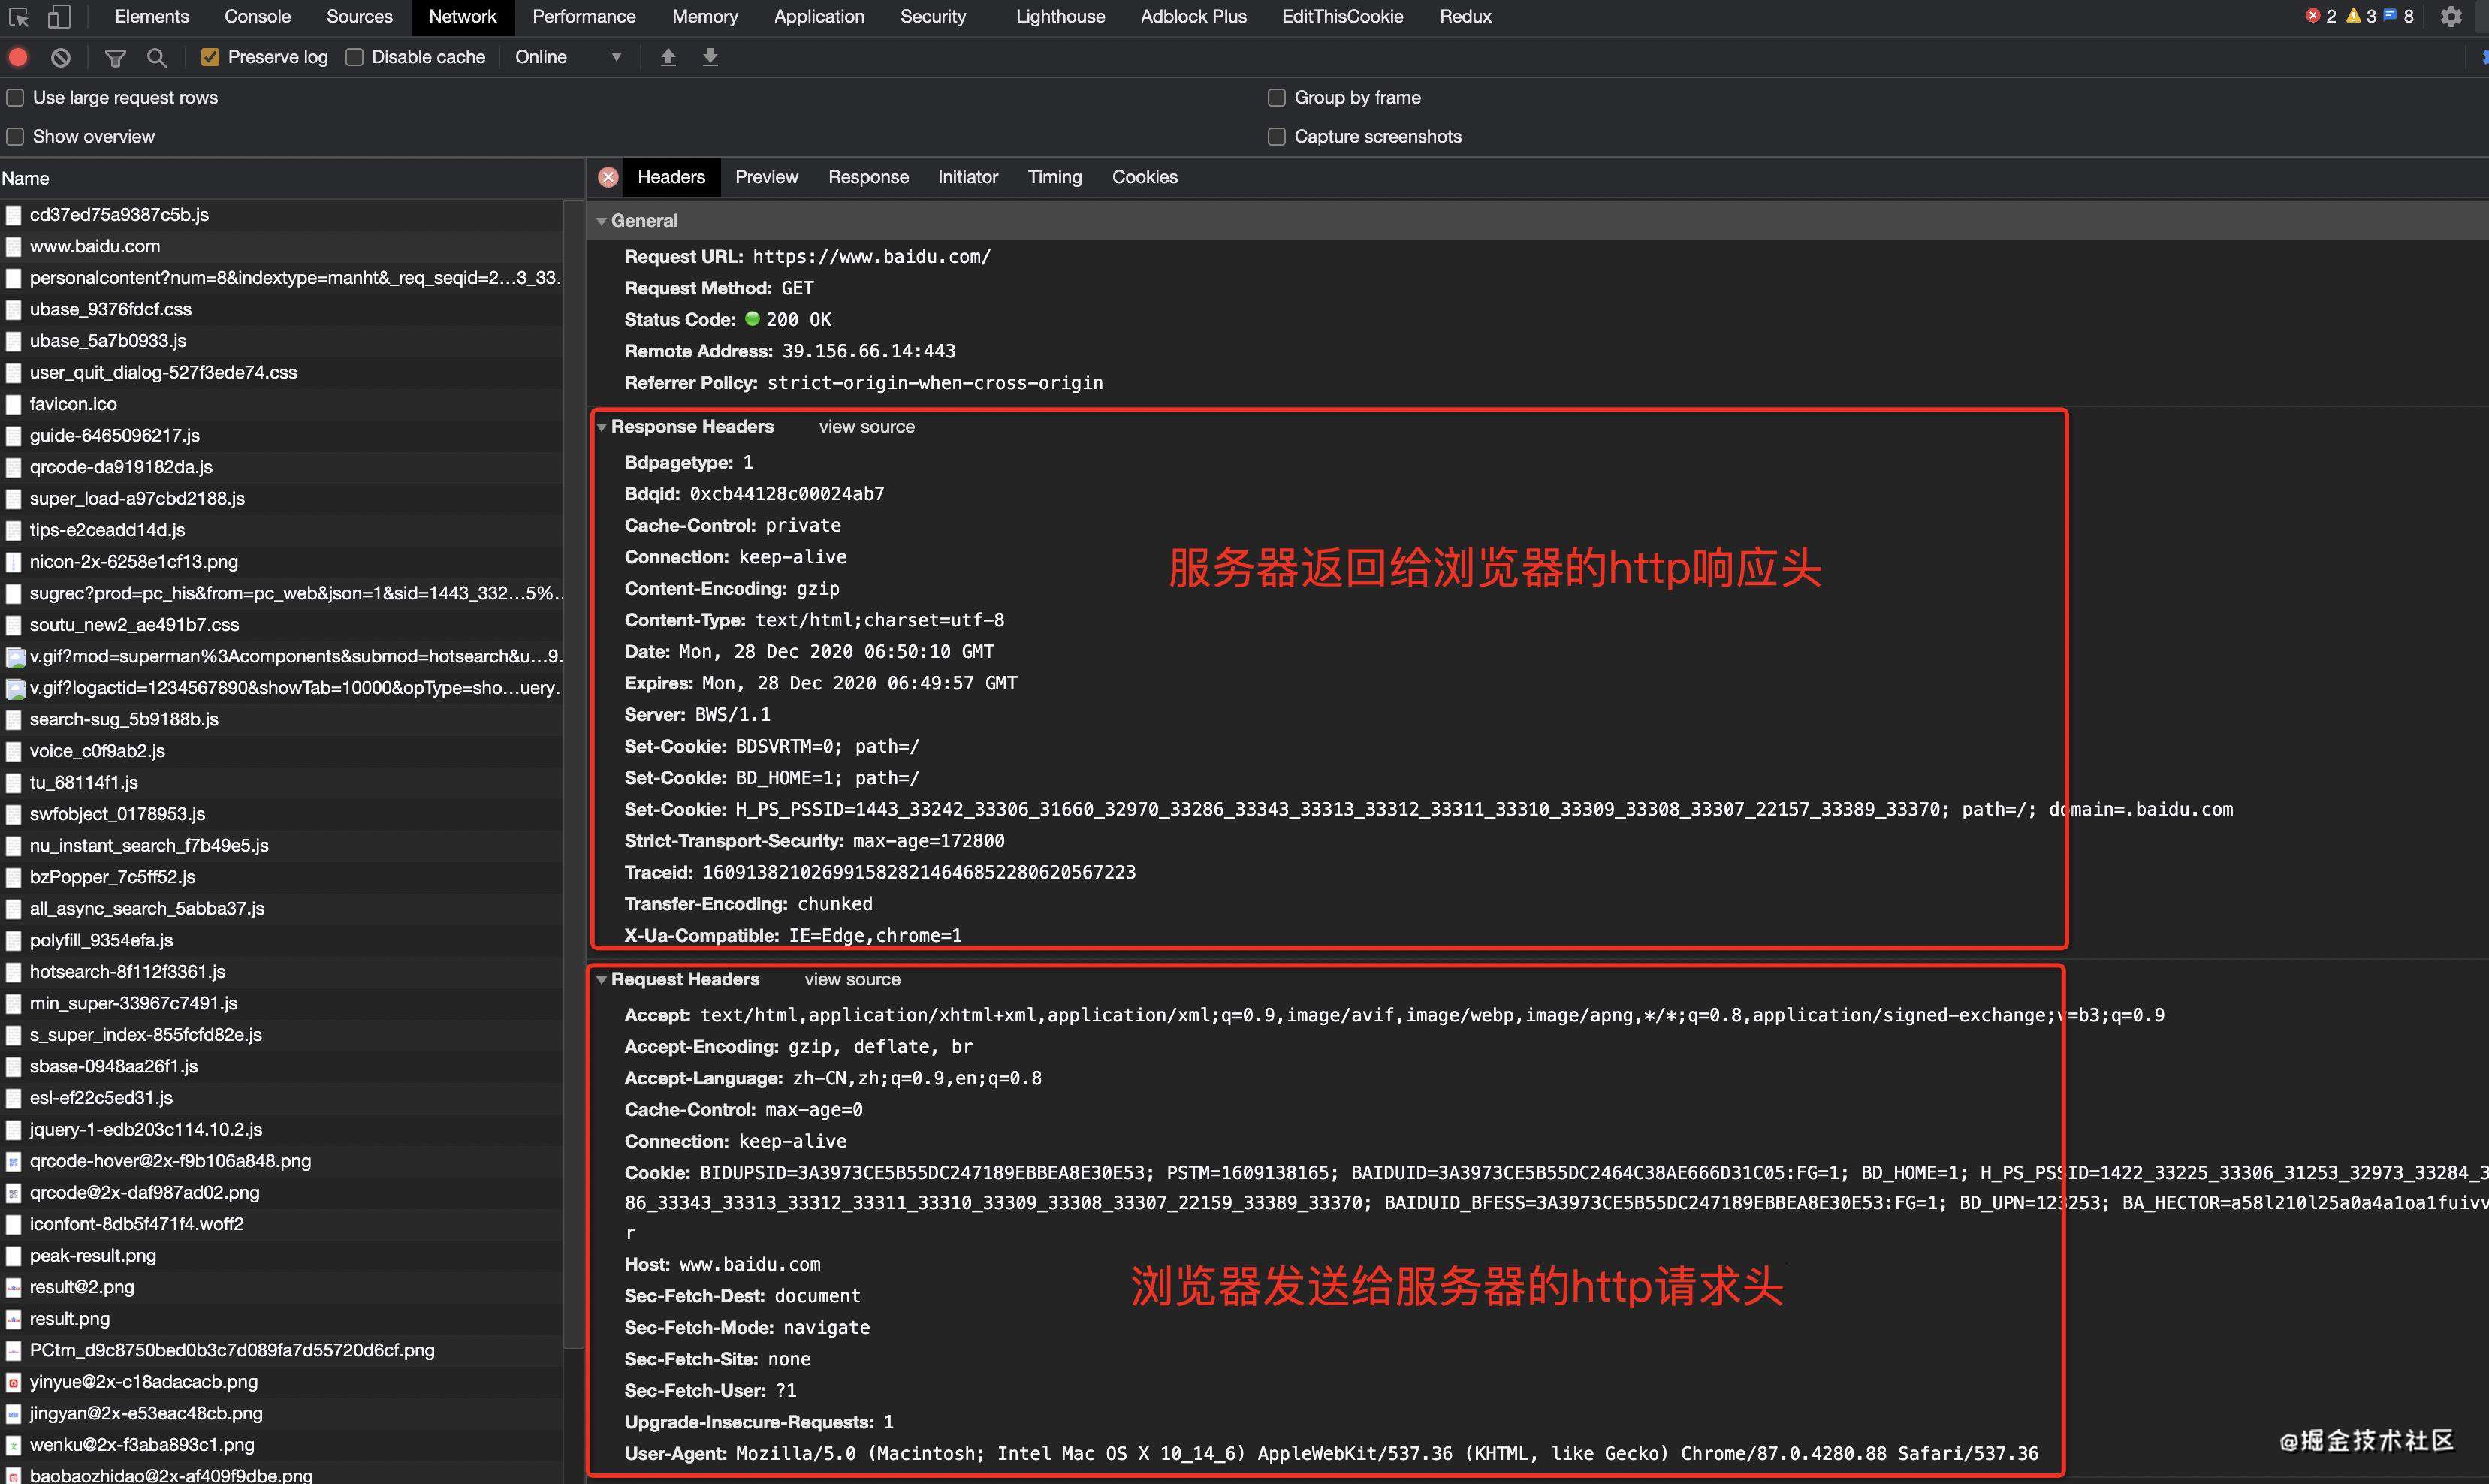
Task: Enable Disable cache checkbox
Action: (x=354, y=57)
